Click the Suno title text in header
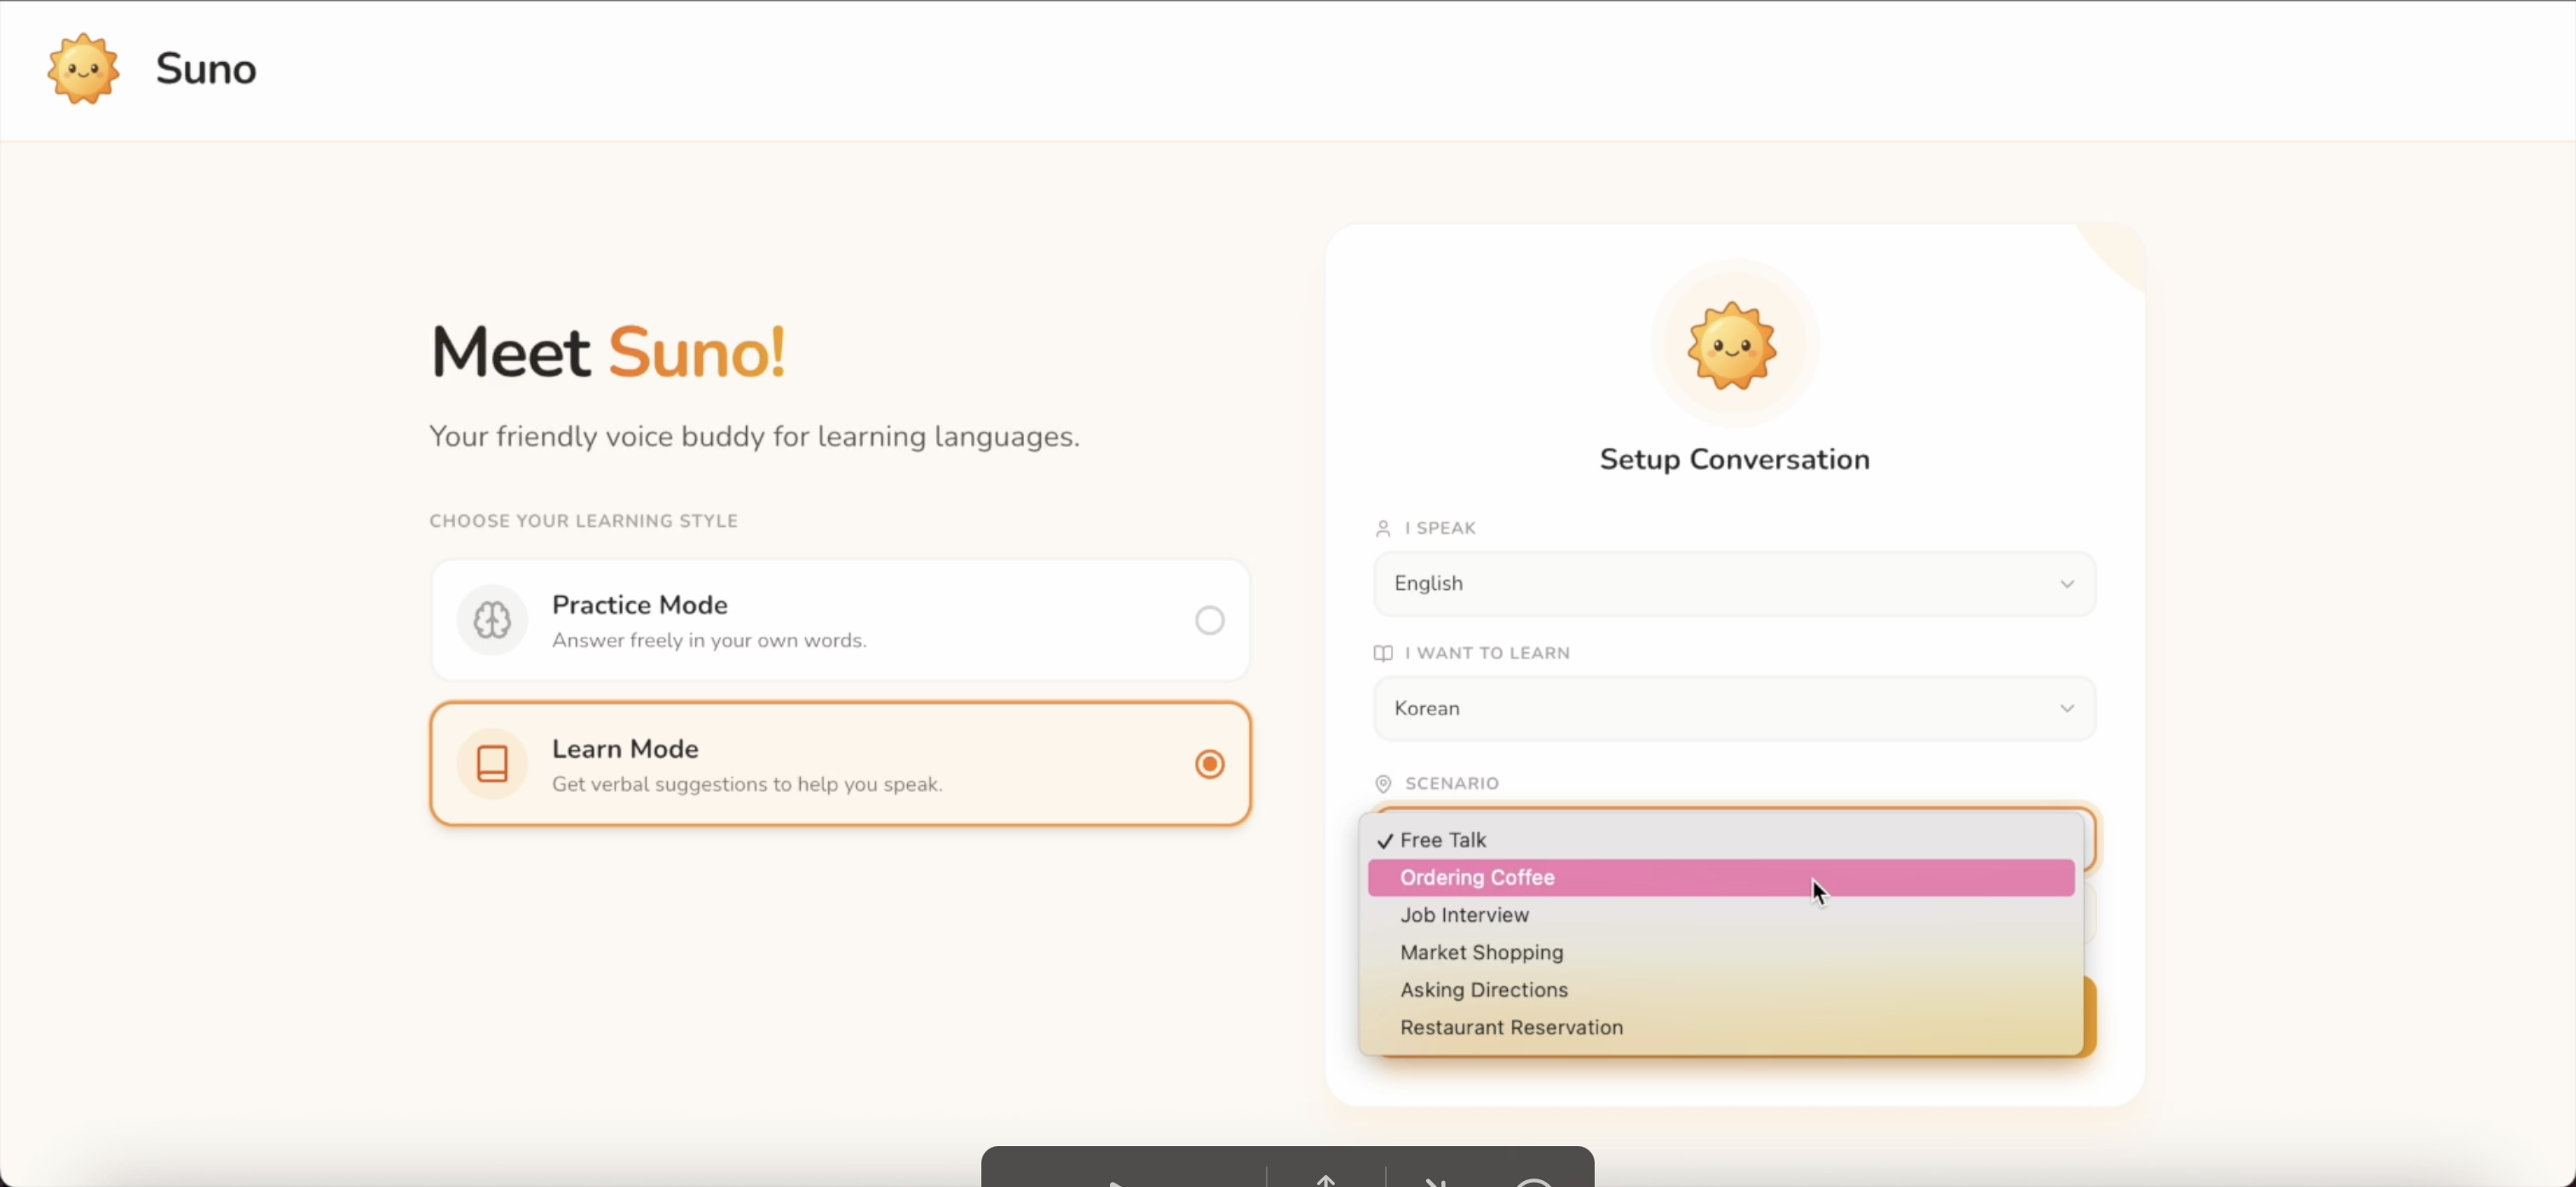Screen dimensions: 2576x1187 [x=206, y=69]
